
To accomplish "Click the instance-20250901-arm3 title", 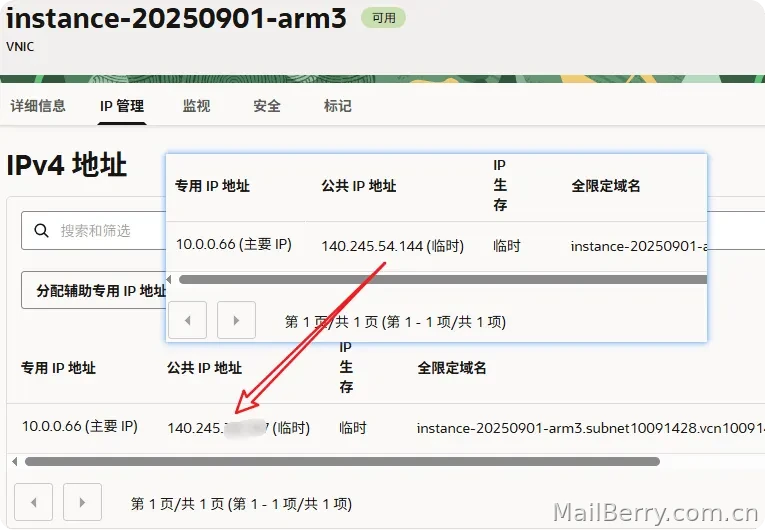I will click(x=176, y=18).
